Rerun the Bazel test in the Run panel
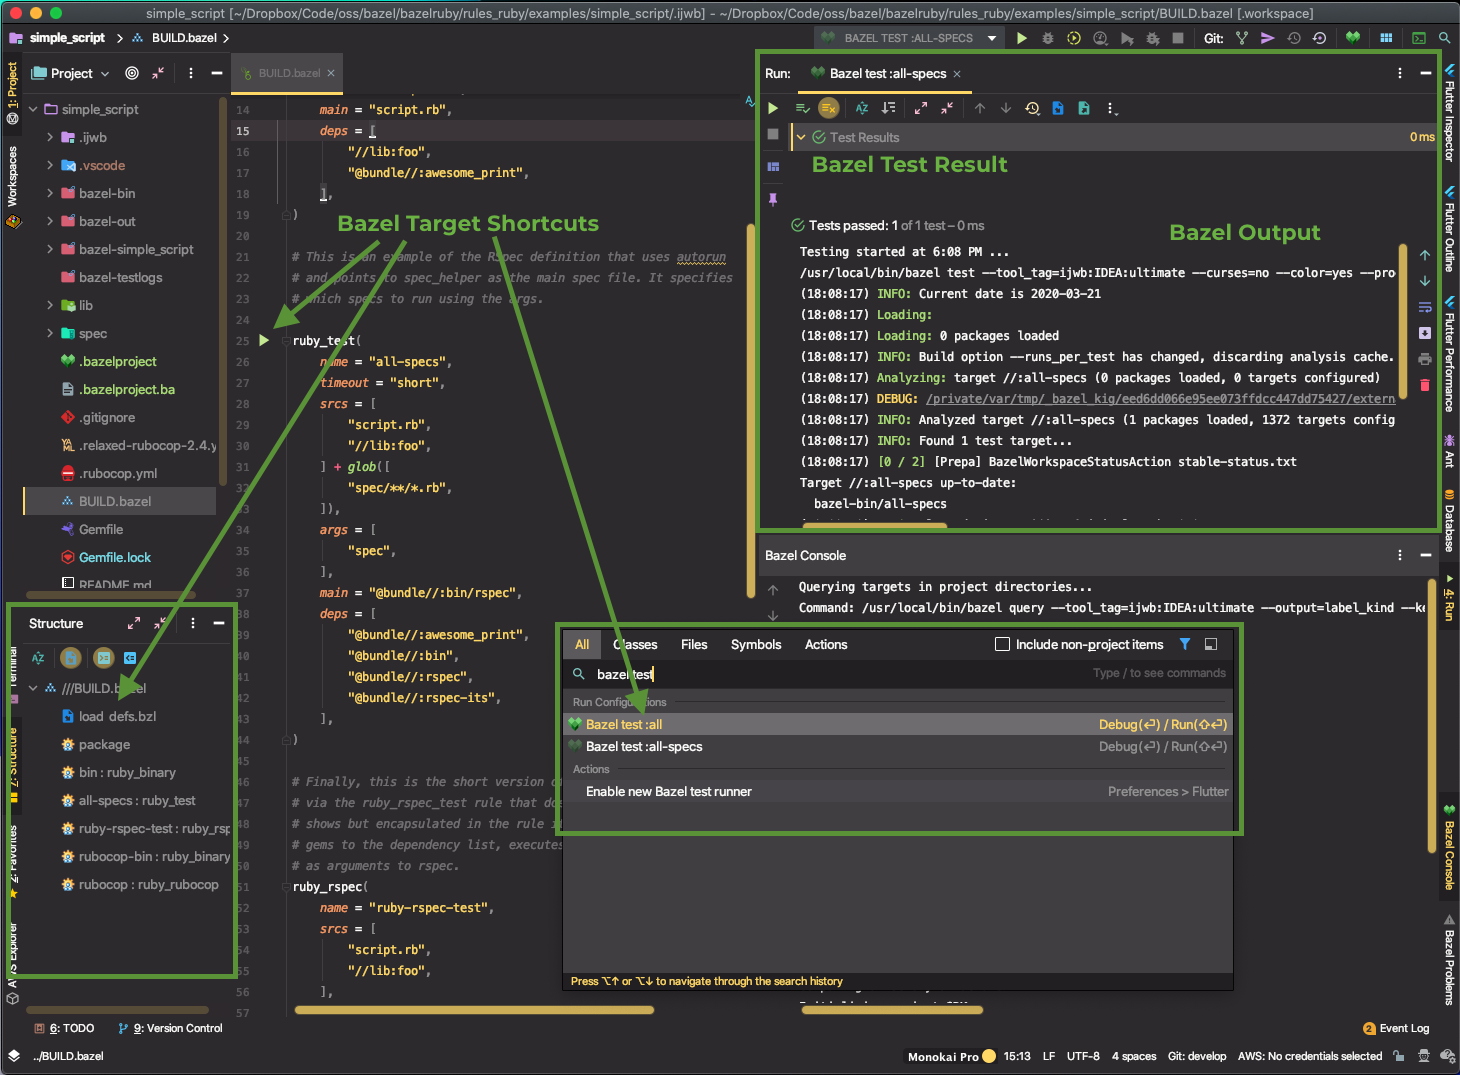The height and width of the screenshot is (1075, 1460). click(773, 108)
